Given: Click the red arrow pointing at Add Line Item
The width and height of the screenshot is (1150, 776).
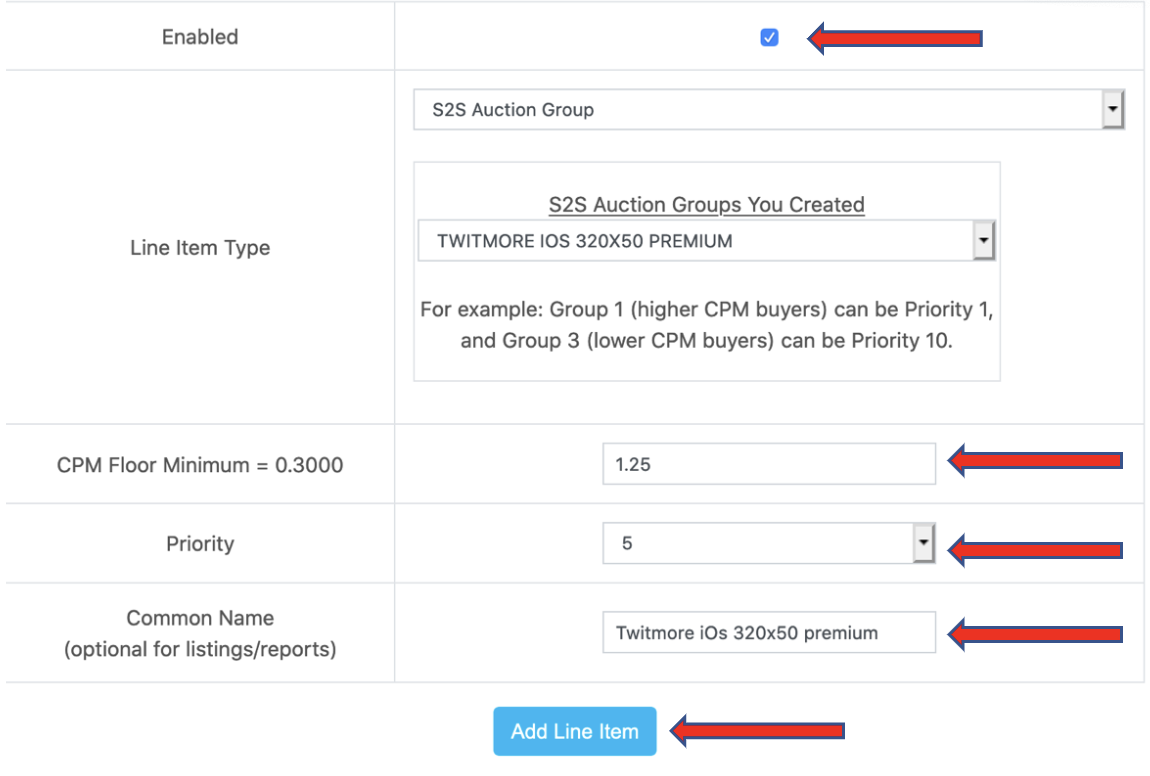Looking at the screenshot, I should click(x=757, y=731).
